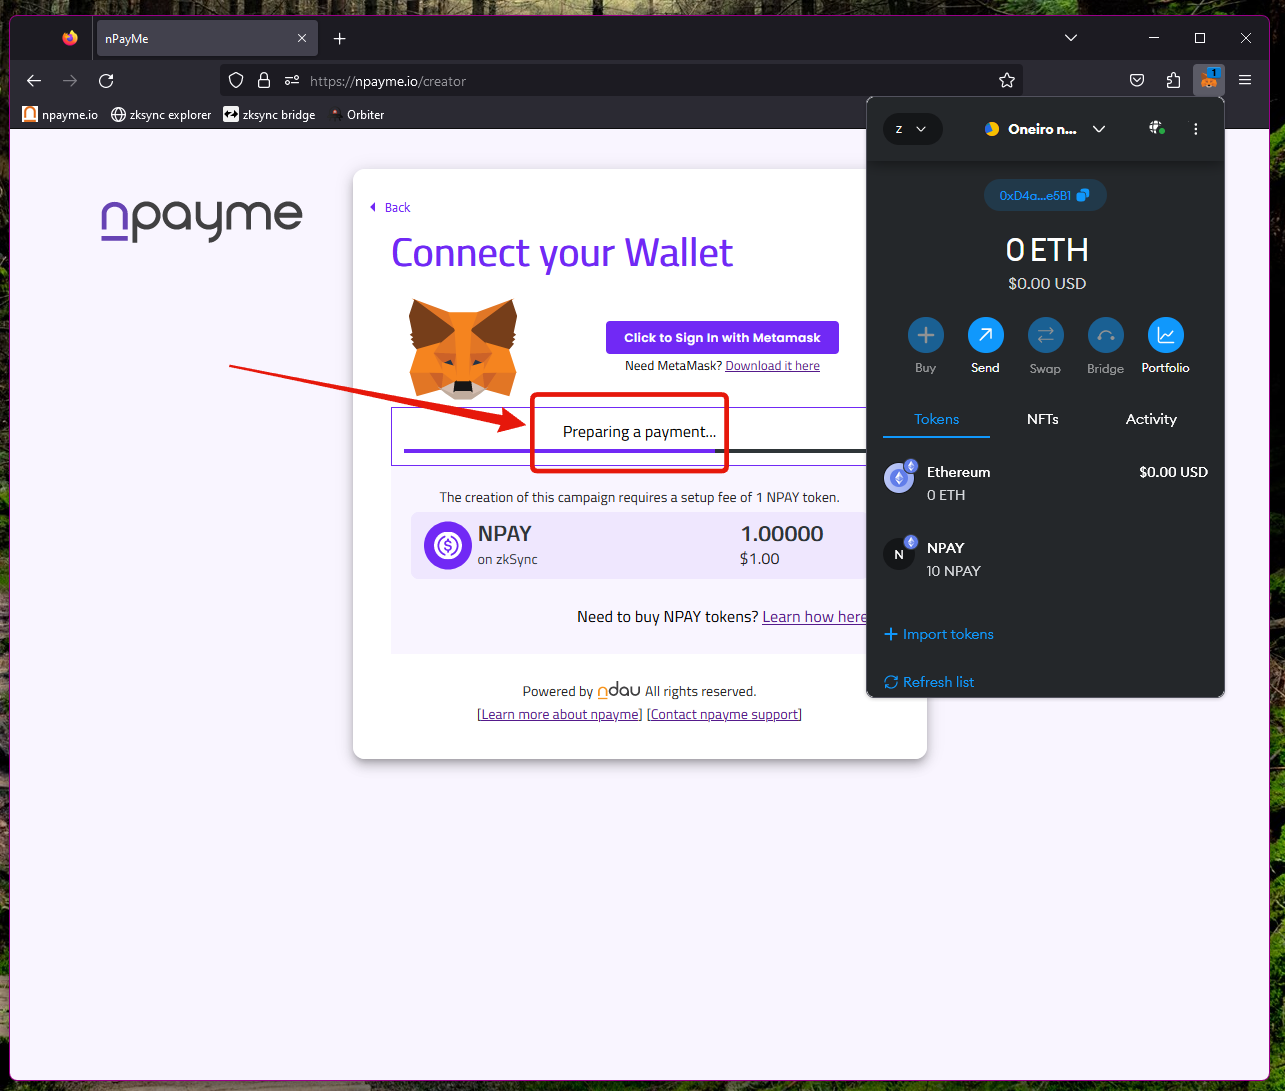This screenshot has width=1285, height=1091.
Task: Click the connected site status icon in MetaMask
Action: (1157, 128)
